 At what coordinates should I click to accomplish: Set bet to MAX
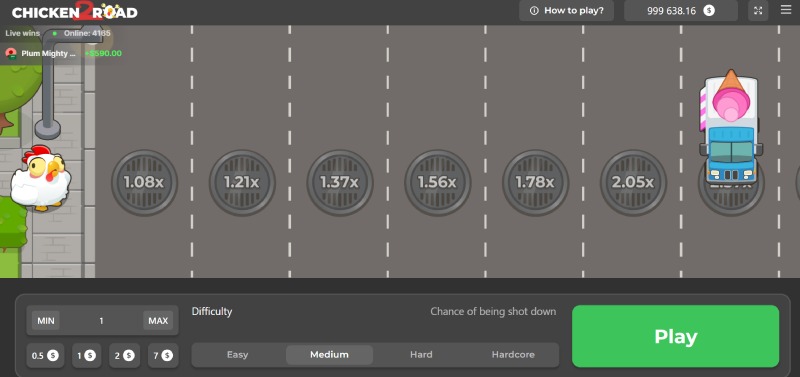point(158,321)
